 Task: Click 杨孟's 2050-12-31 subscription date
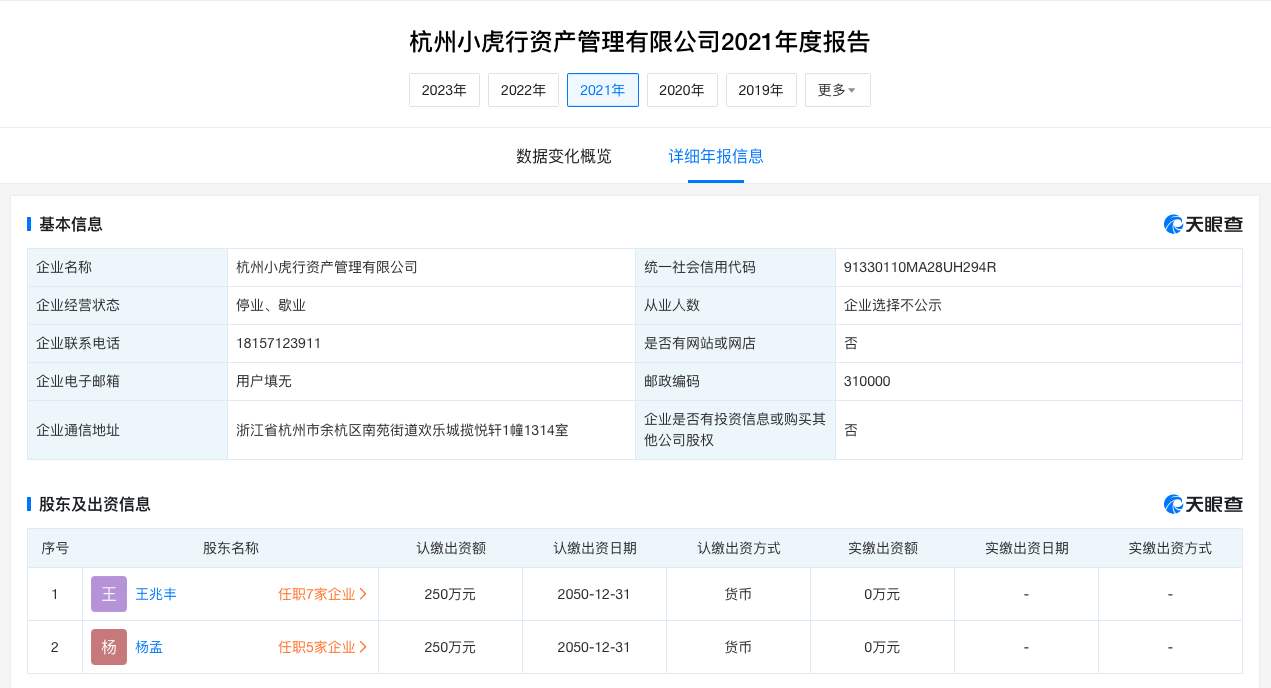[x=594, y=647]
